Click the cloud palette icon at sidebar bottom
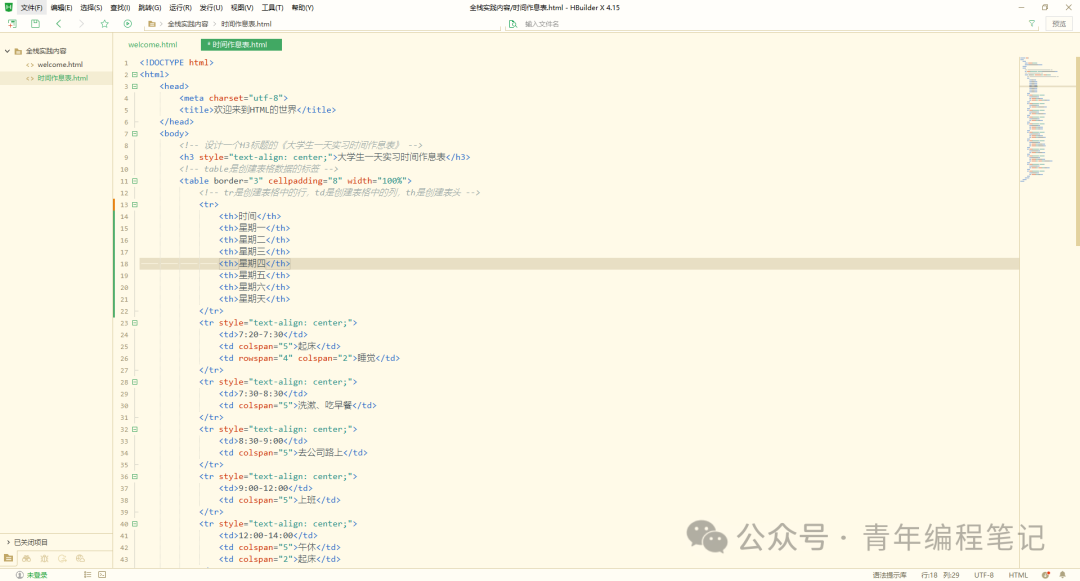The height and width of the screenshot is (581, 1080). tap(81, 558)
